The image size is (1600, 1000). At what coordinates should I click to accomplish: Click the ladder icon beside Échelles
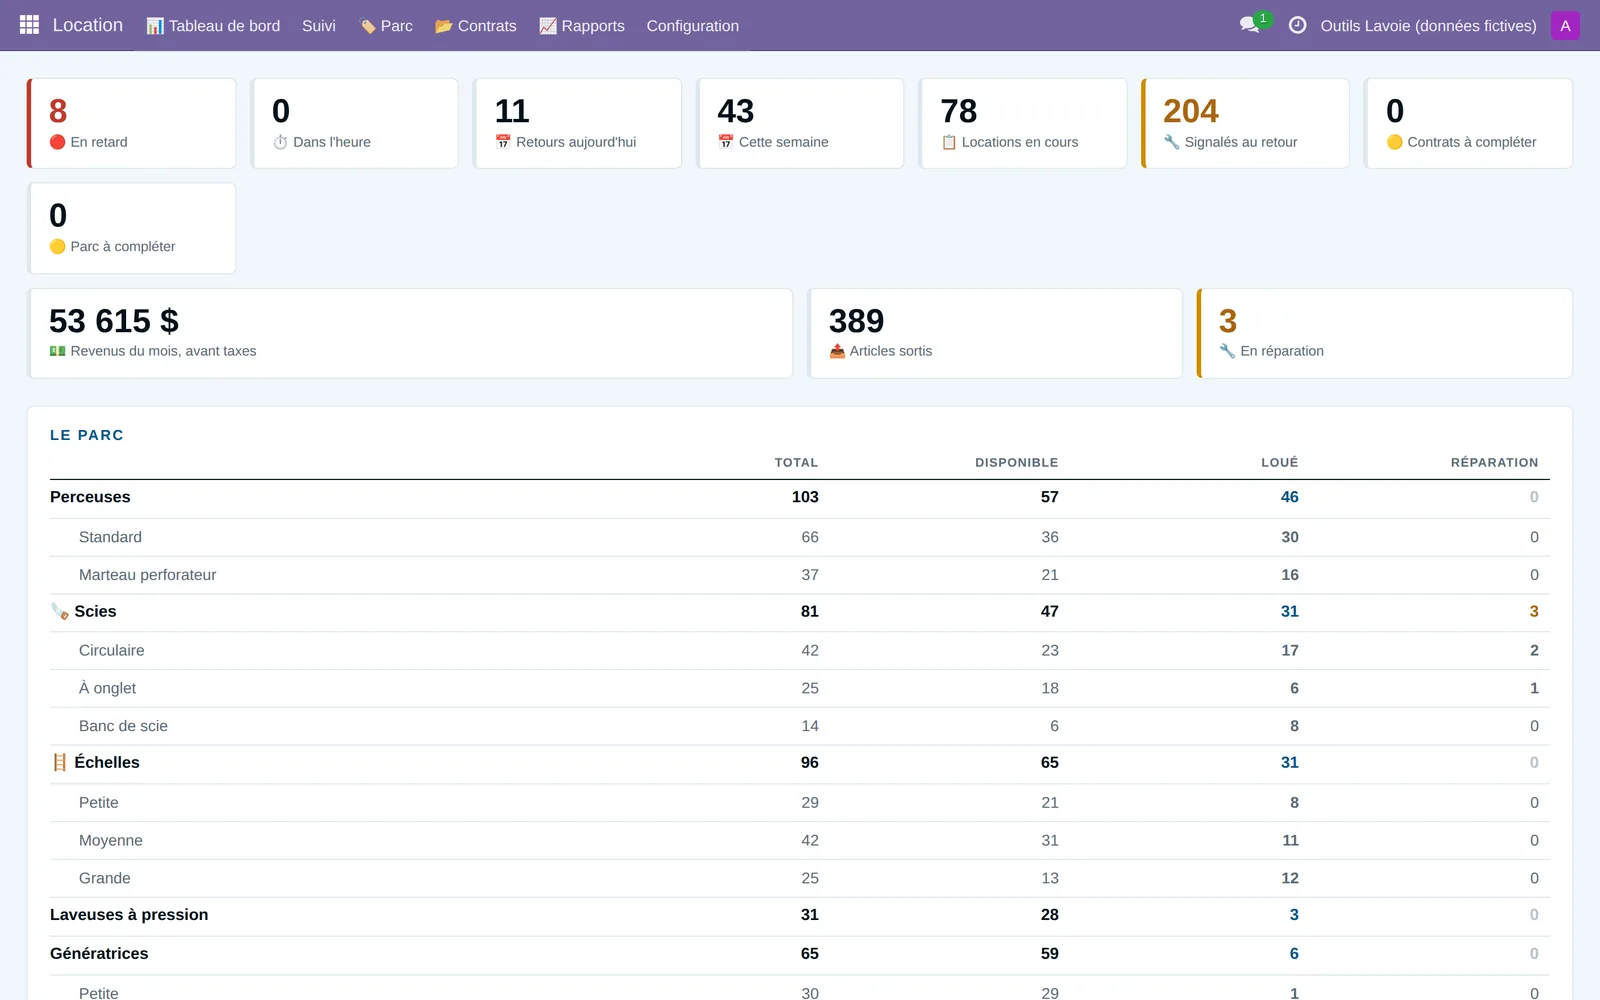click(x=60, y=762)
